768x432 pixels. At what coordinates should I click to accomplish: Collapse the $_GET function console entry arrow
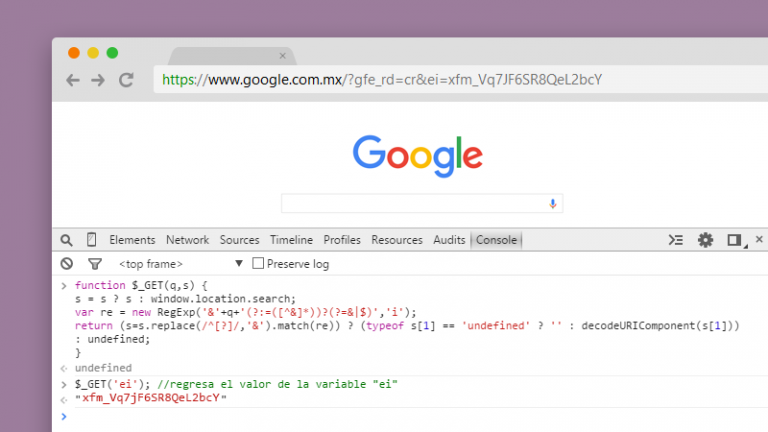pos(65,286)
